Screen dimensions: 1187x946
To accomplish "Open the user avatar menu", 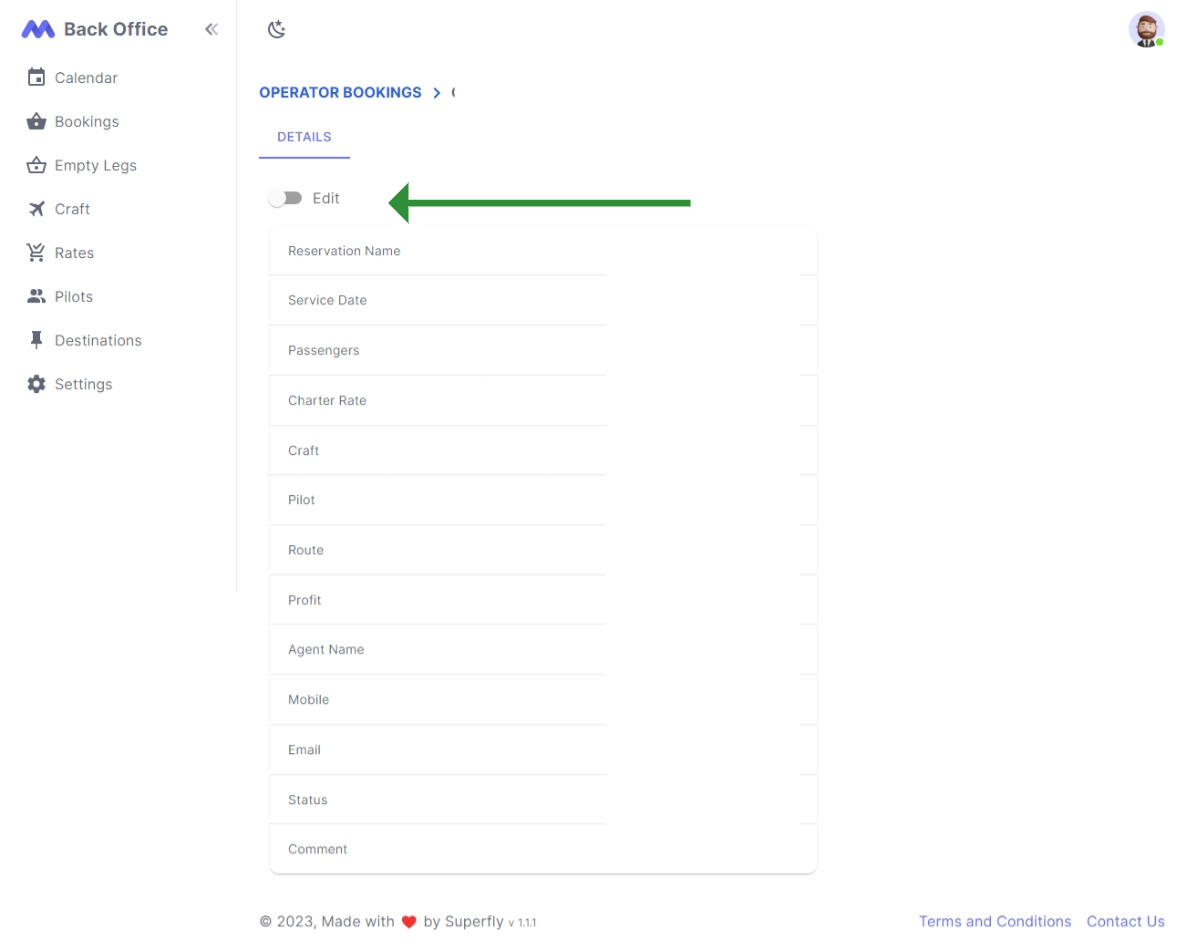I will [1146, 30].
